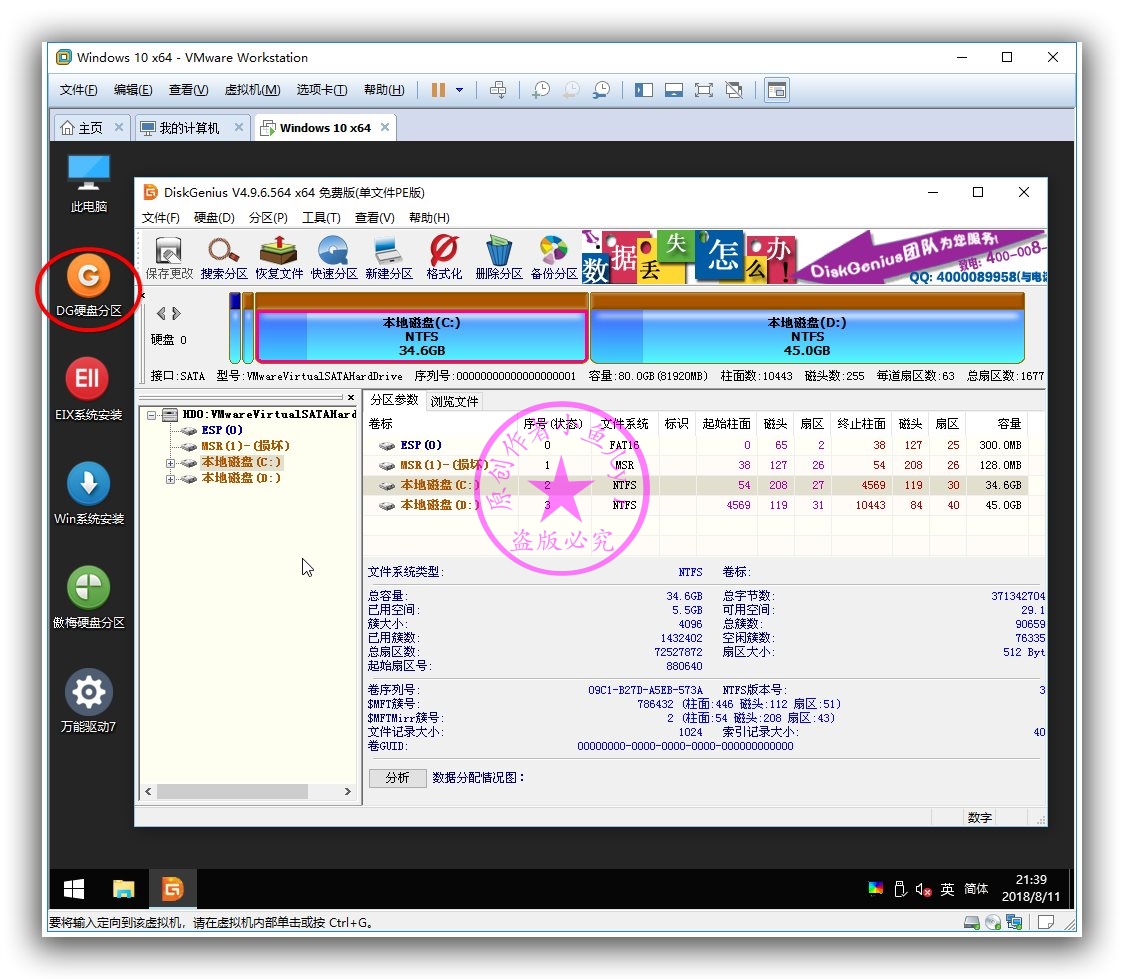Open File Explorer from taskbar
Image resolution: width=1124 pixels, height=979 pixels.
pos(123,889)
